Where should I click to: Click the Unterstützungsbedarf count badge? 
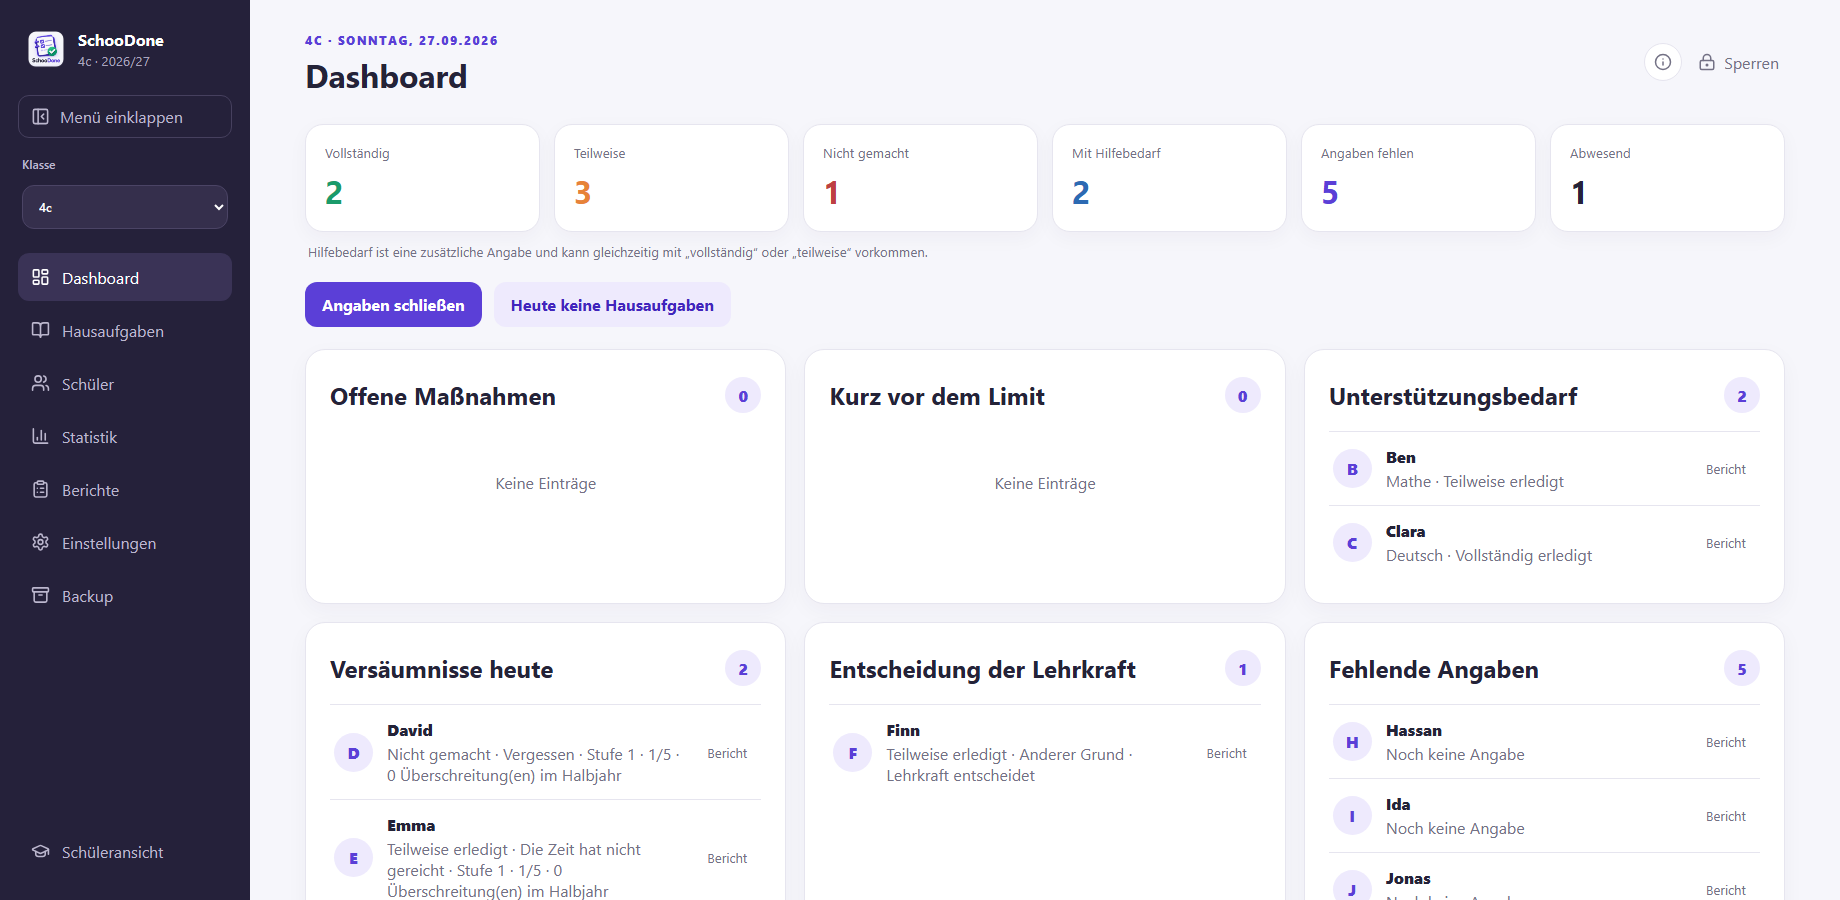1742,396
